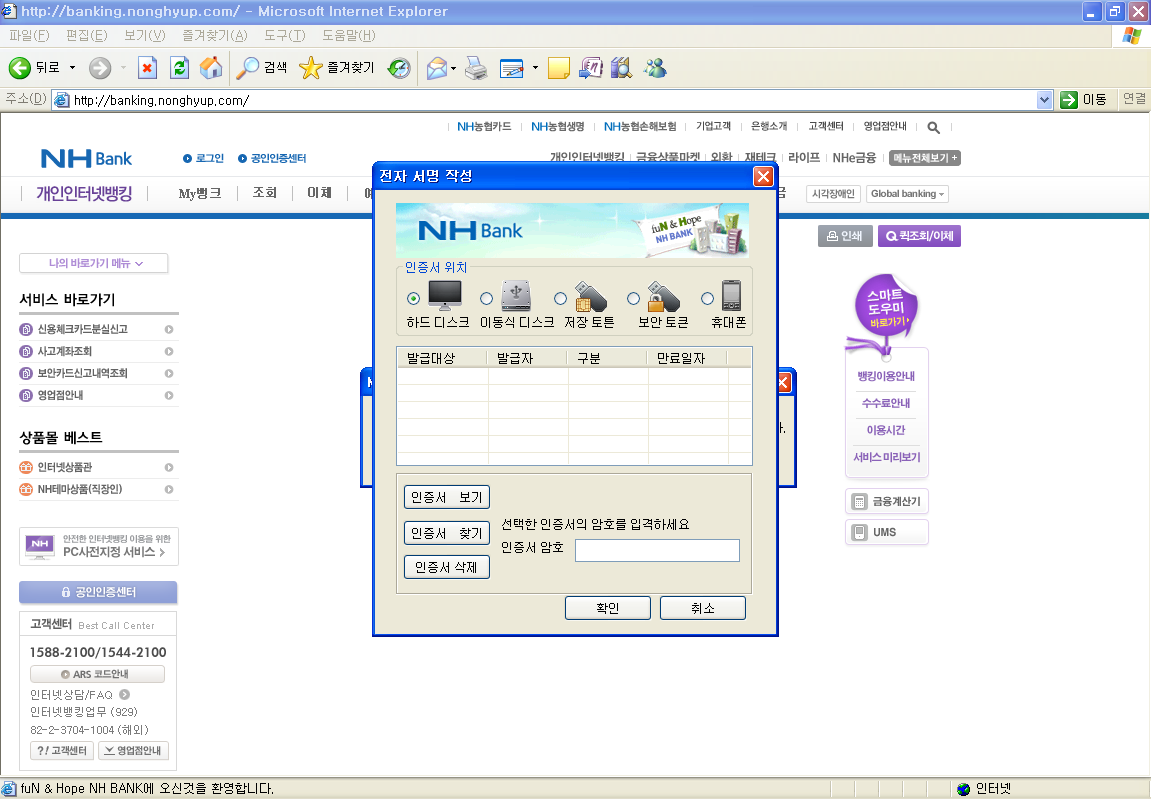This screenshot has height=799, width=1151.
Task: Click the NH Bank logo on website
Action: coord(87,158)
